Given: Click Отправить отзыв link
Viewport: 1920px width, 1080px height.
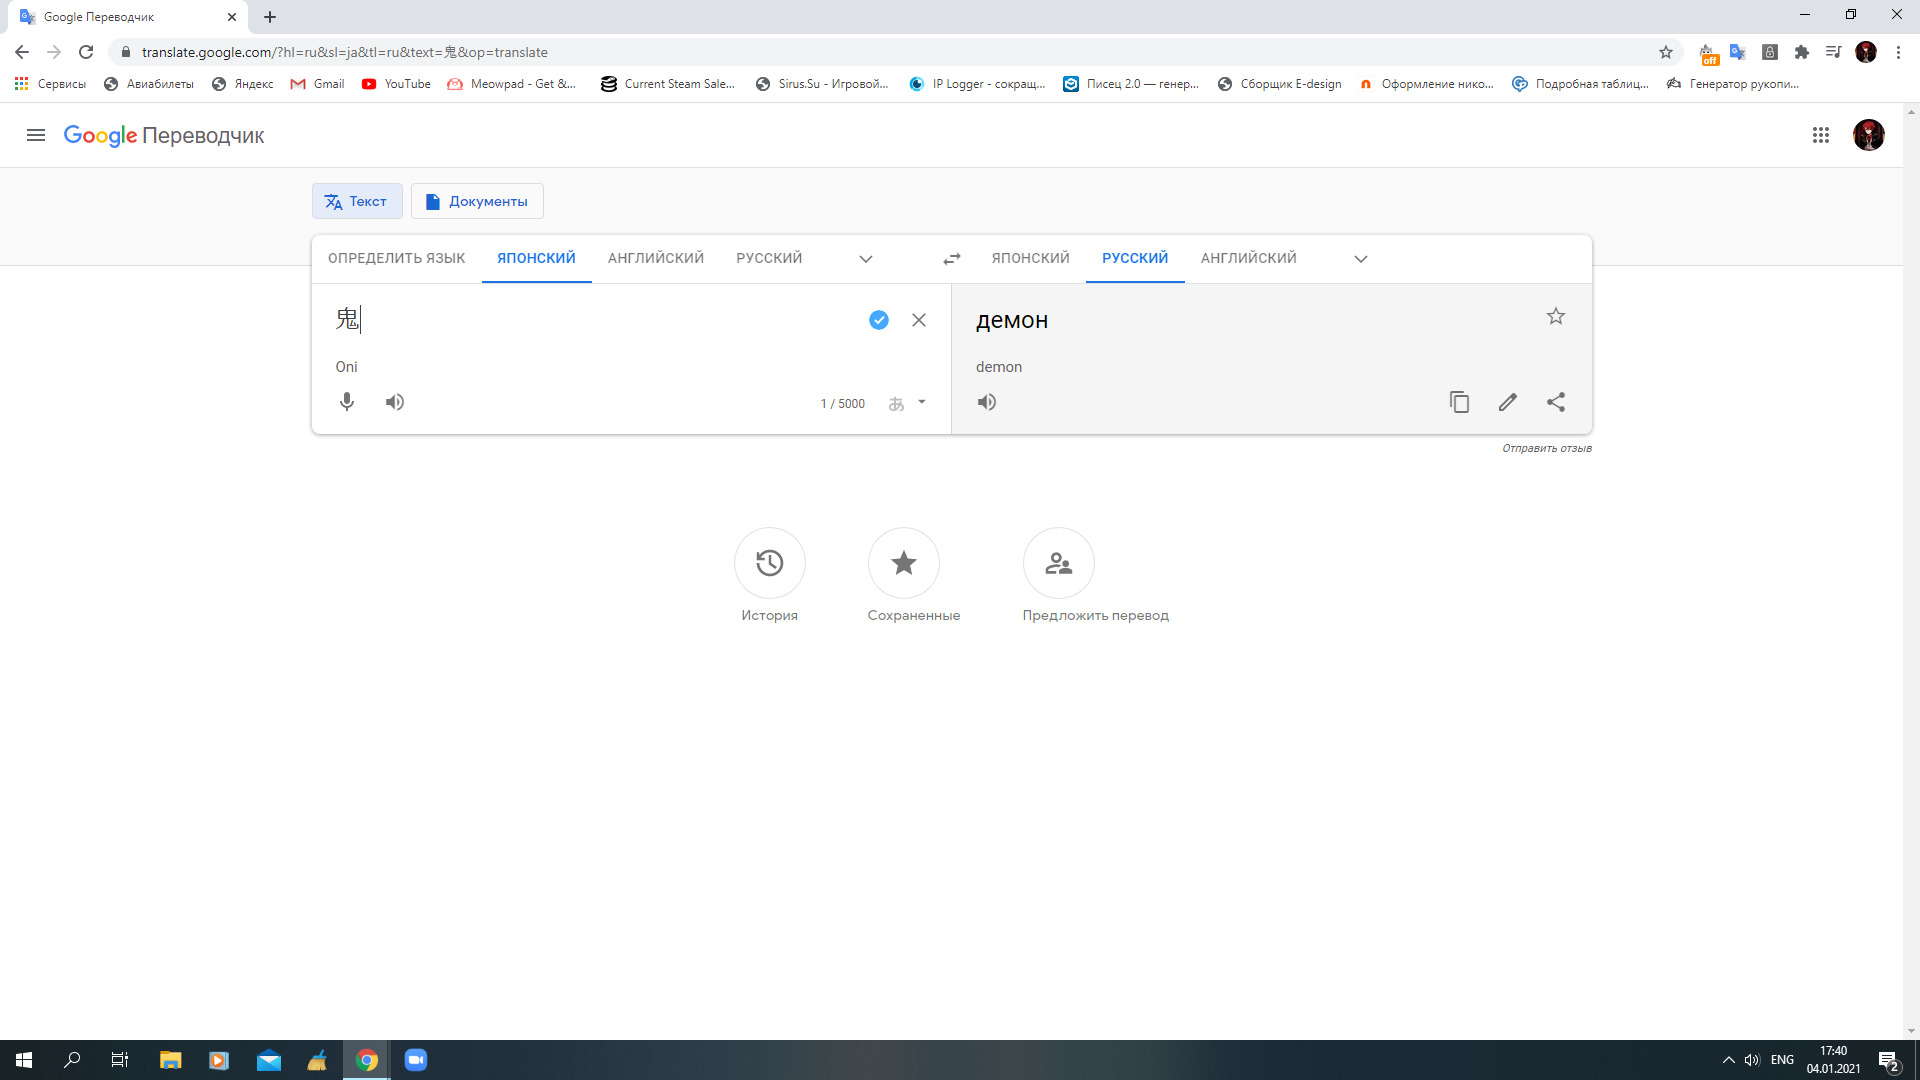Looking at the screenshot, I should tap(1546, 448).
